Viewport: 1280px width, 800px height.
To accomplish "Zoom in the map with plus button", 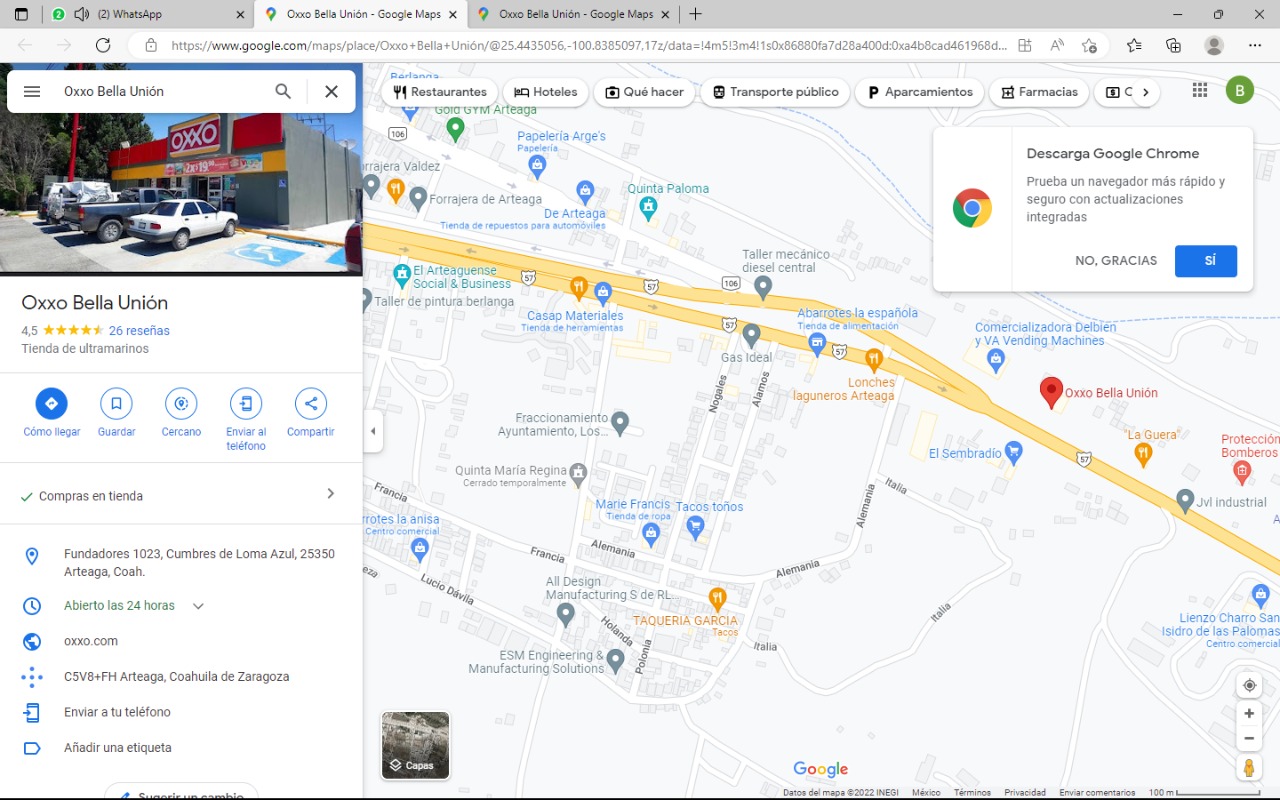I will pyautogui.click(x=1249, y=714).
